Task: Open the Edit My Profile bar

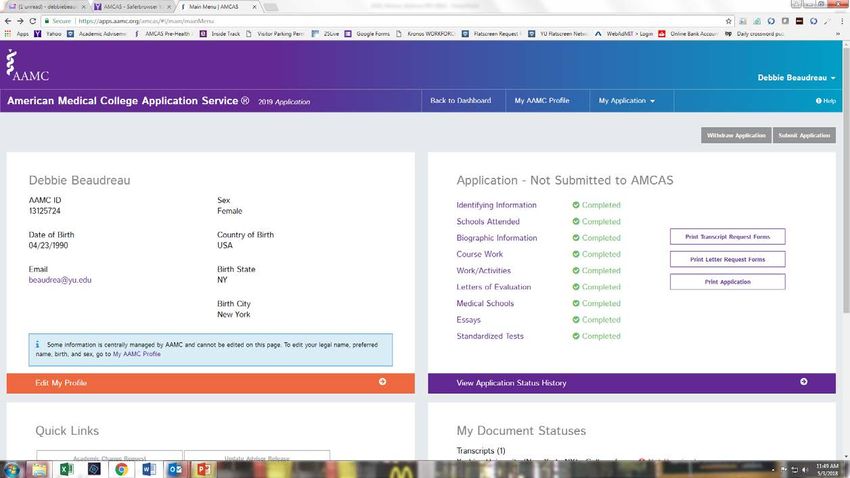Action: click(x=210, y=383)
